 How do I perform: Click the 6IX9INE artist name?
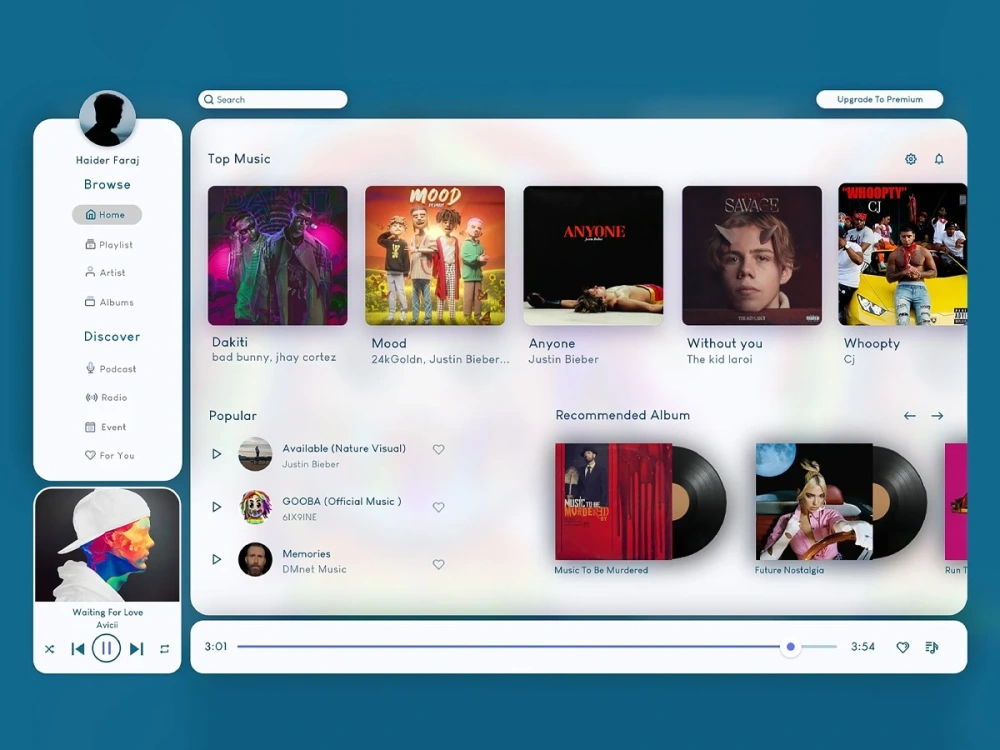click(x=300, y=517)
